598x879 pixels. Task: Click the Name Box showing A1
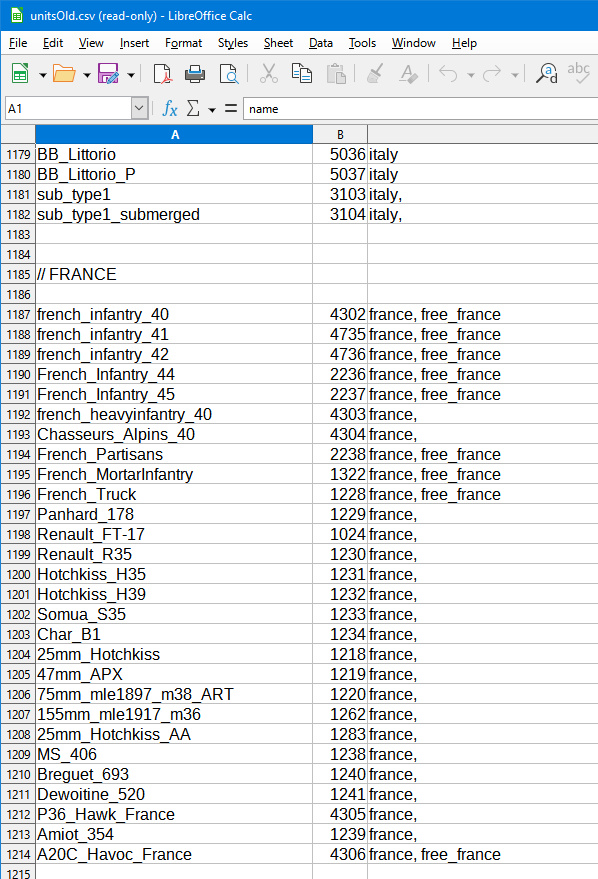tap(68, 108)
